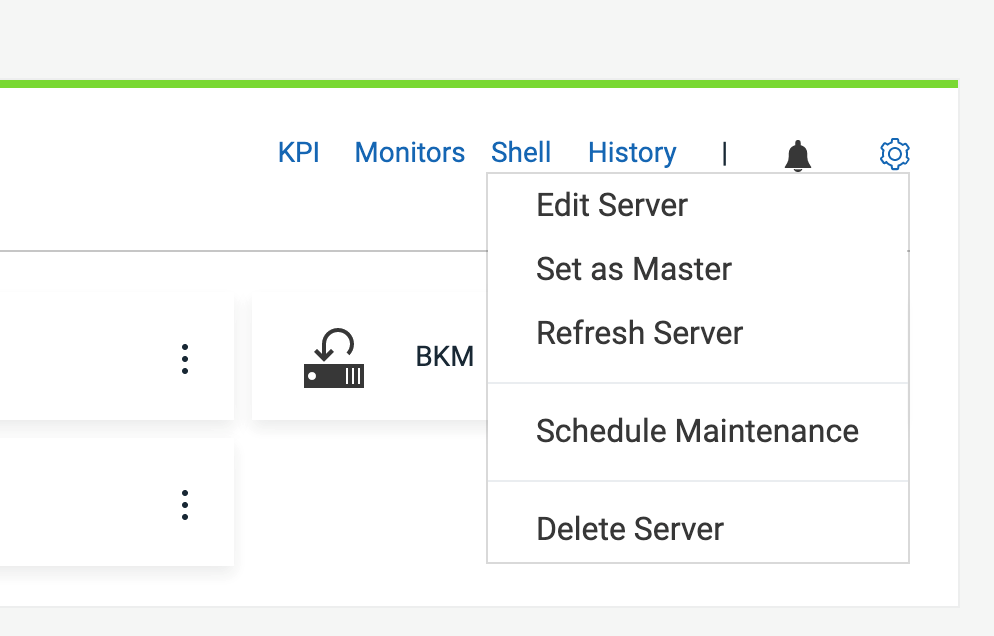Choose Set as Master option
Image resolution: width=994 pixels, height=636 pixels.
pos(634,270)
